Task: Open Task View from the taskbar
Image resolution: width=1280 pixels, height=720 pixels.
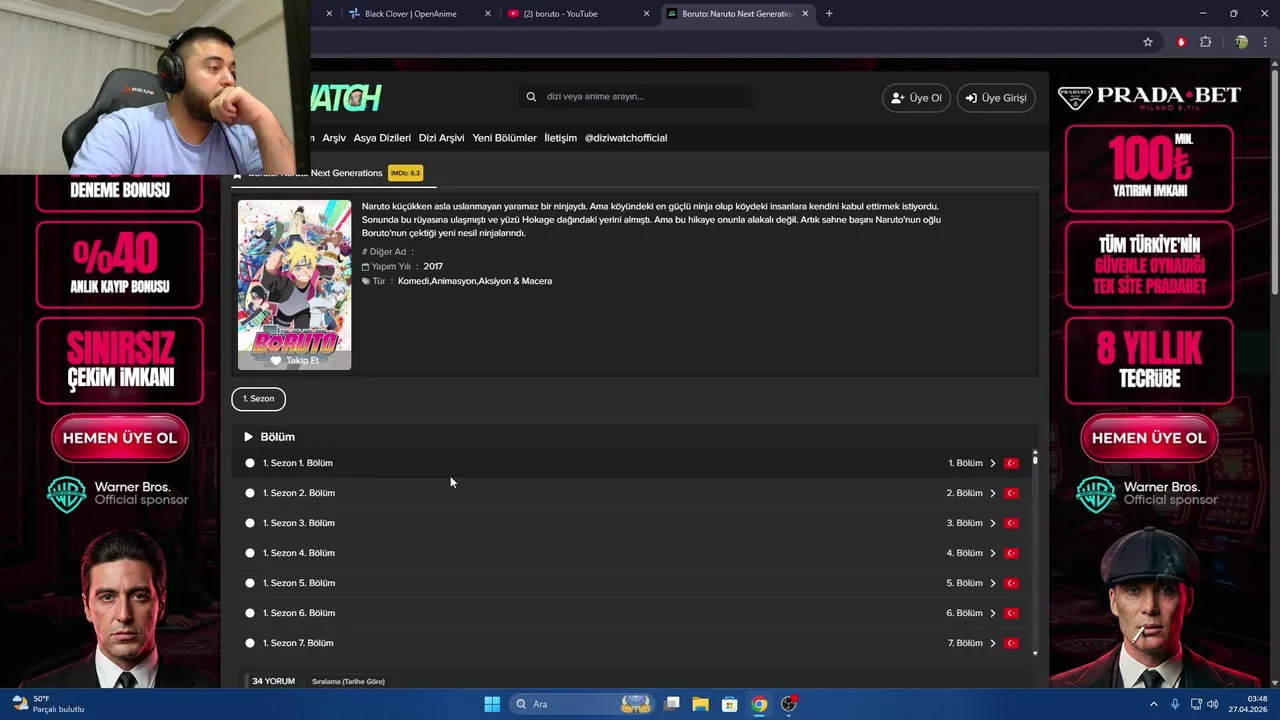Action: [x=672, y=704]
